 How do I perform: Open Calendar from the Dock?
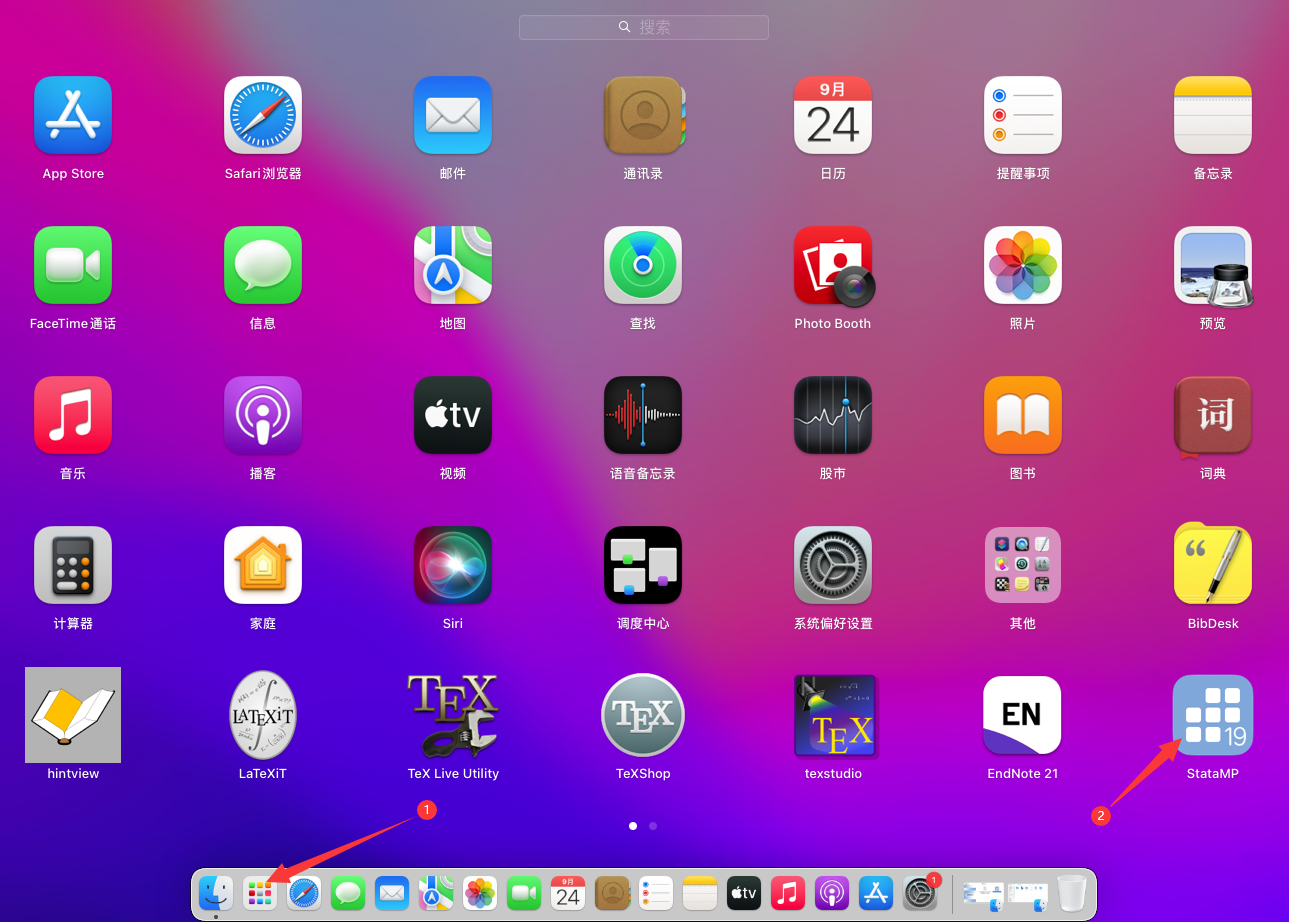tap(568, 892)
